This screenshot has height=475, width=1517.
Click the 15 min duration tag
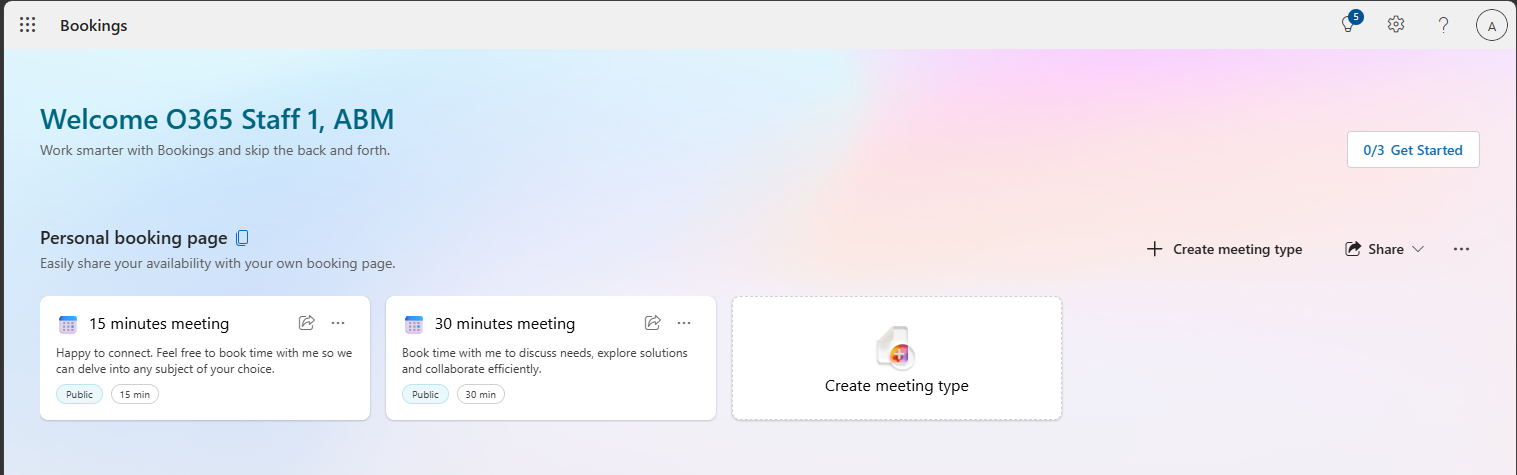click(134, 394)
